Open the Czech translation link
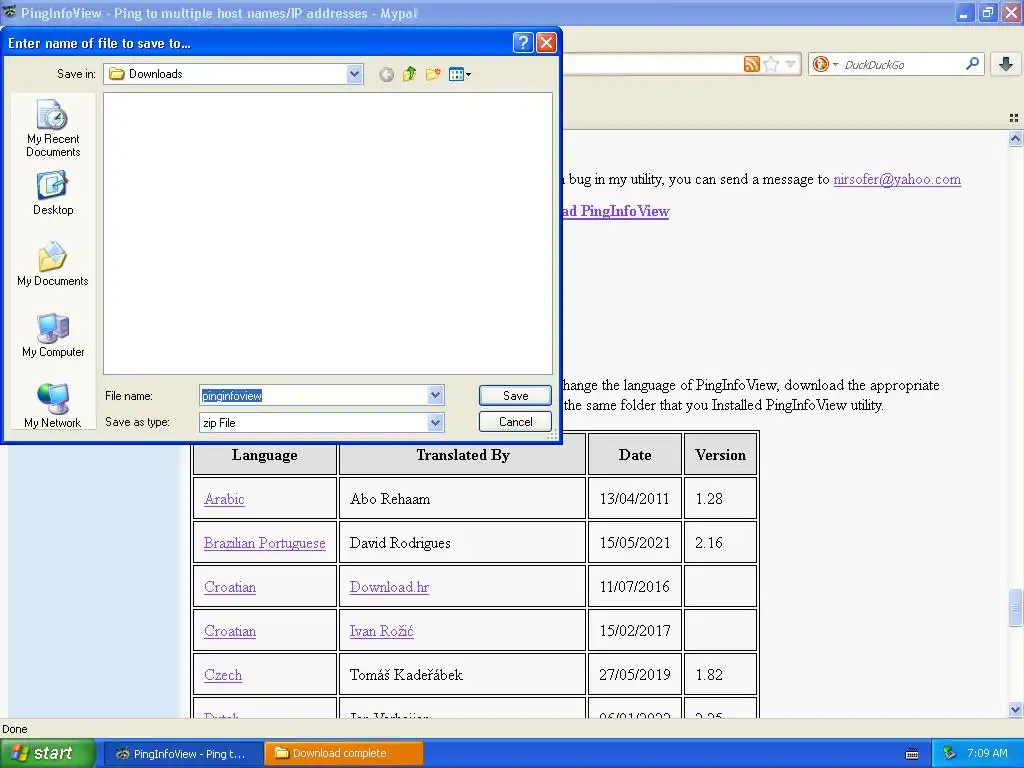The image size is (1024, 768). point(223,675)
